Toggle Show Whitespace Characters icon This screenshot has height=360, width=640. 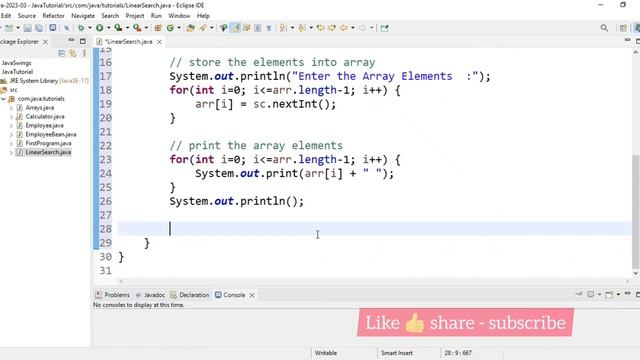[269, 28]
